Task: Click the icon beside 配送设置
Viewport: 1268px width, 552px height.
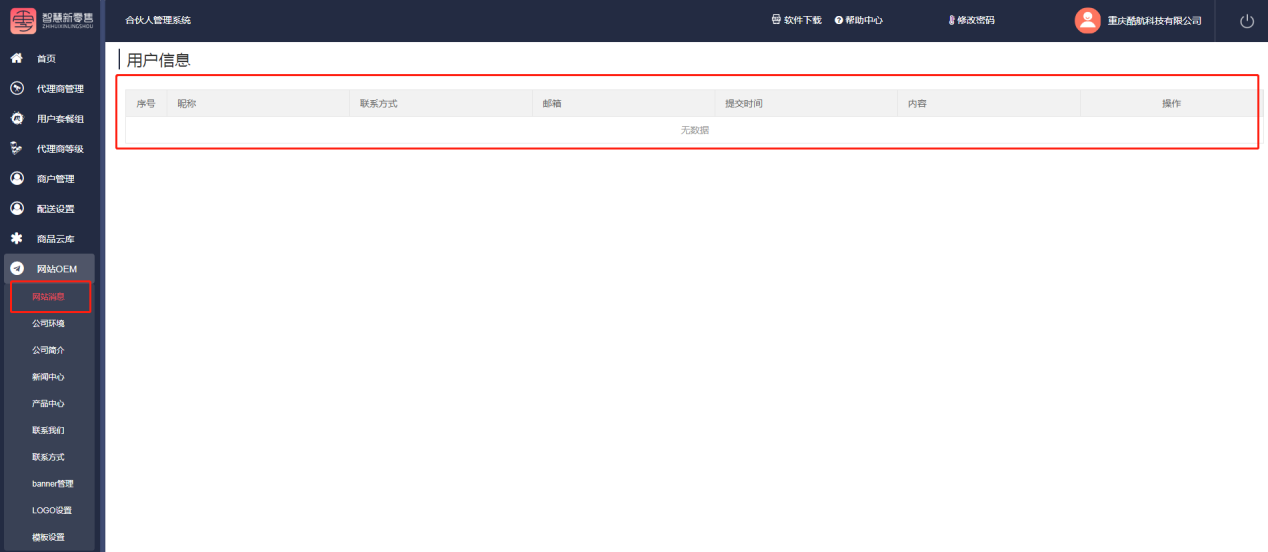Action: tap(16, 208)
